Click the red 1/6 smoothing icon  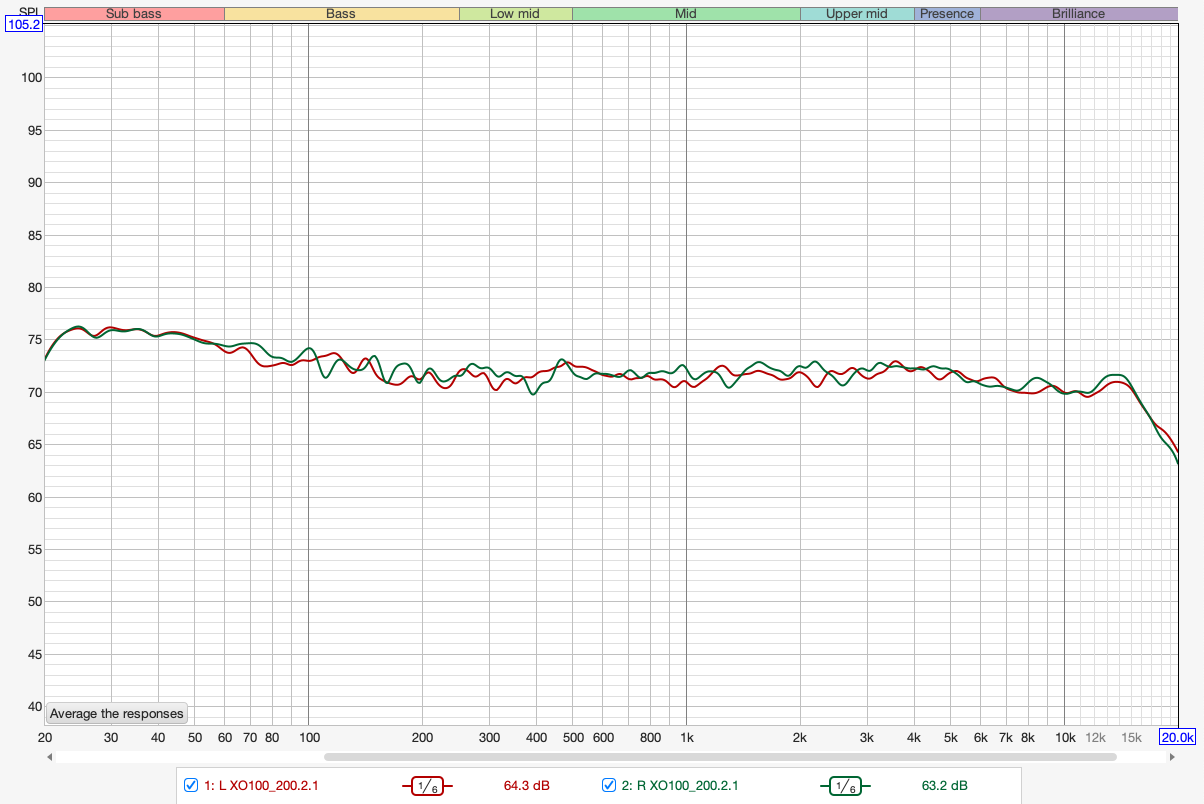[426, 786]
